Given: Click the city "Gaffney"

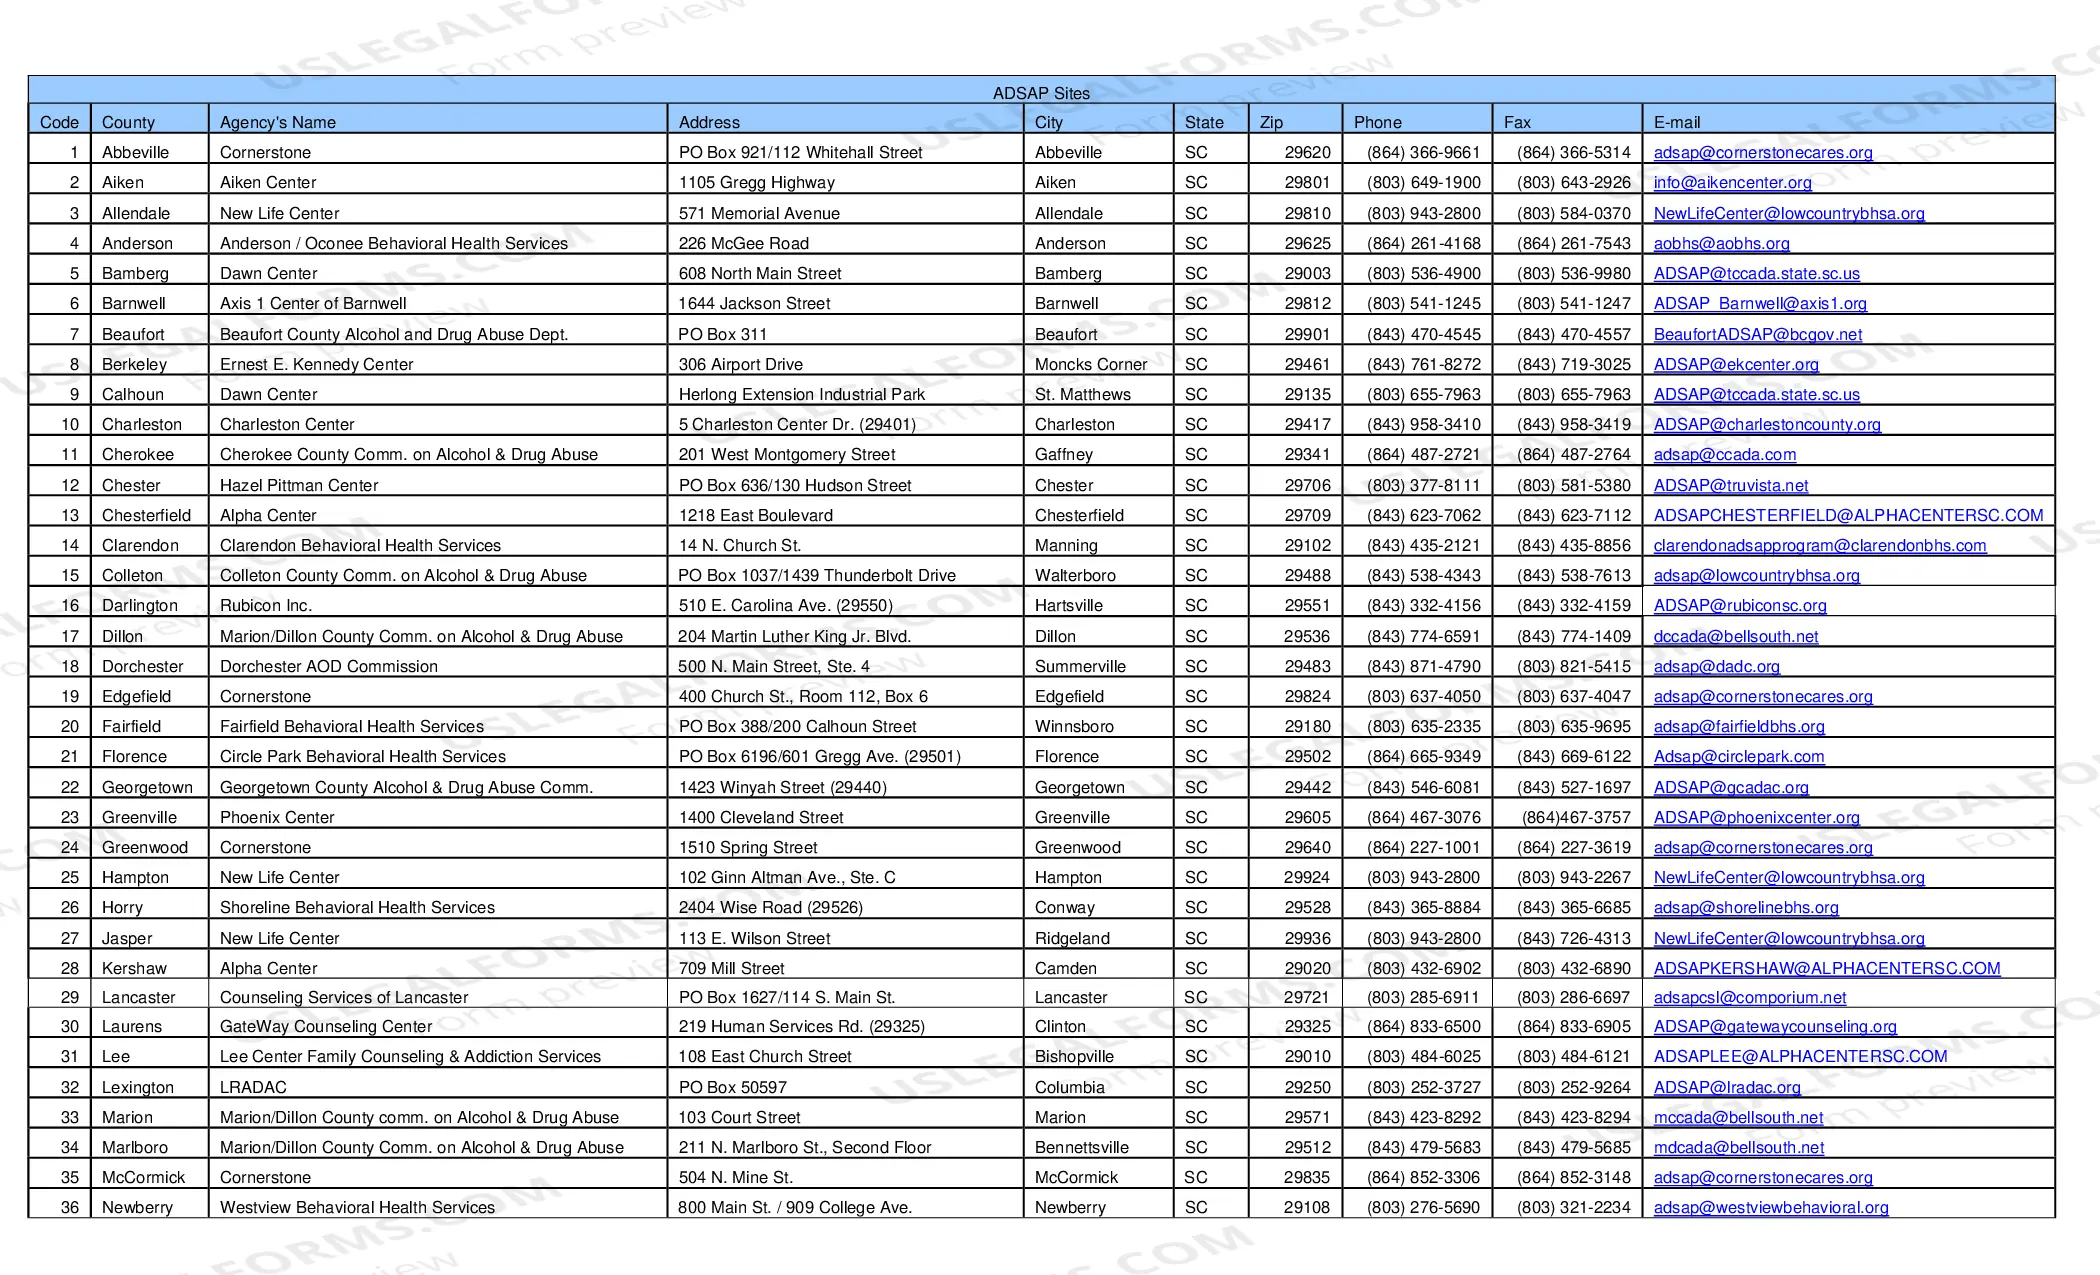Looking at the screenshot, I should [x=1064, y=455].
